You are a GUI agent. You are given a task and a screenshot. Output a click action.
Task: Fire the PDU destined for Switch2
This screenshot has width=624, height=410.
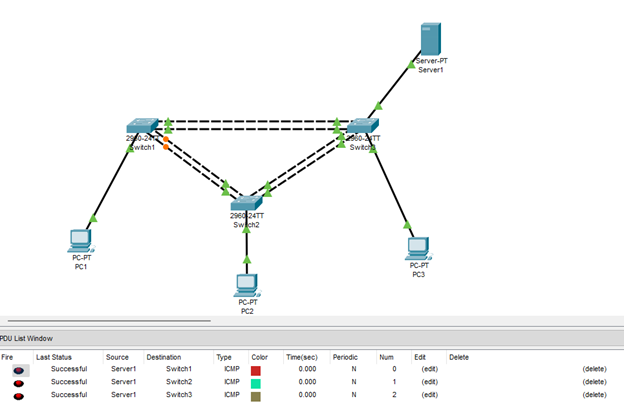tap(18, 382)
